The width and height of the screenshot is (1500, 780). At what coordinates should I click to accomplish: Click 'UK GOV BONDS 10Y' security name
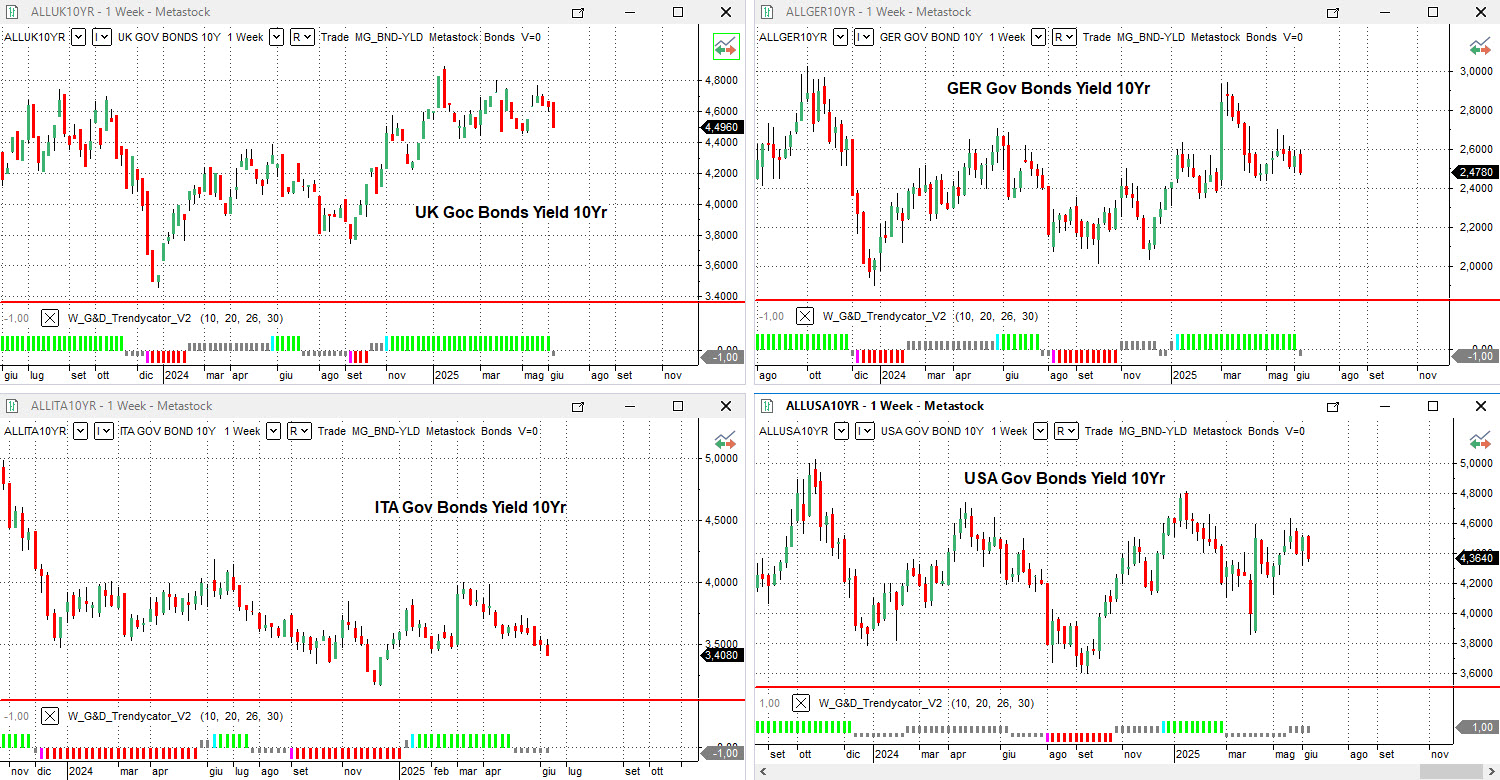point(170,37)
